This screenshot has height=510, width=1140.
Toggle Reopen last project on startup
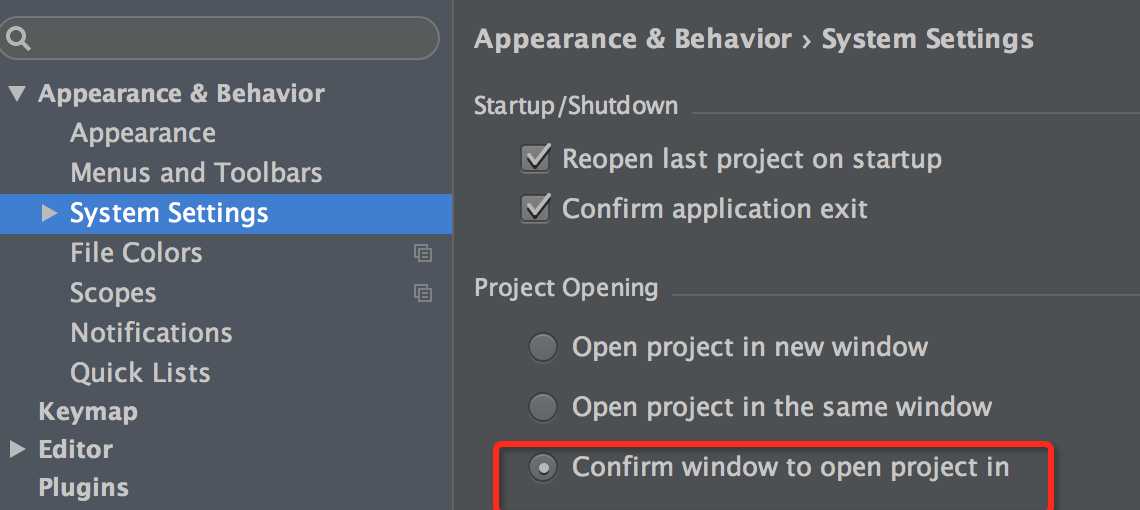point(537,159)
